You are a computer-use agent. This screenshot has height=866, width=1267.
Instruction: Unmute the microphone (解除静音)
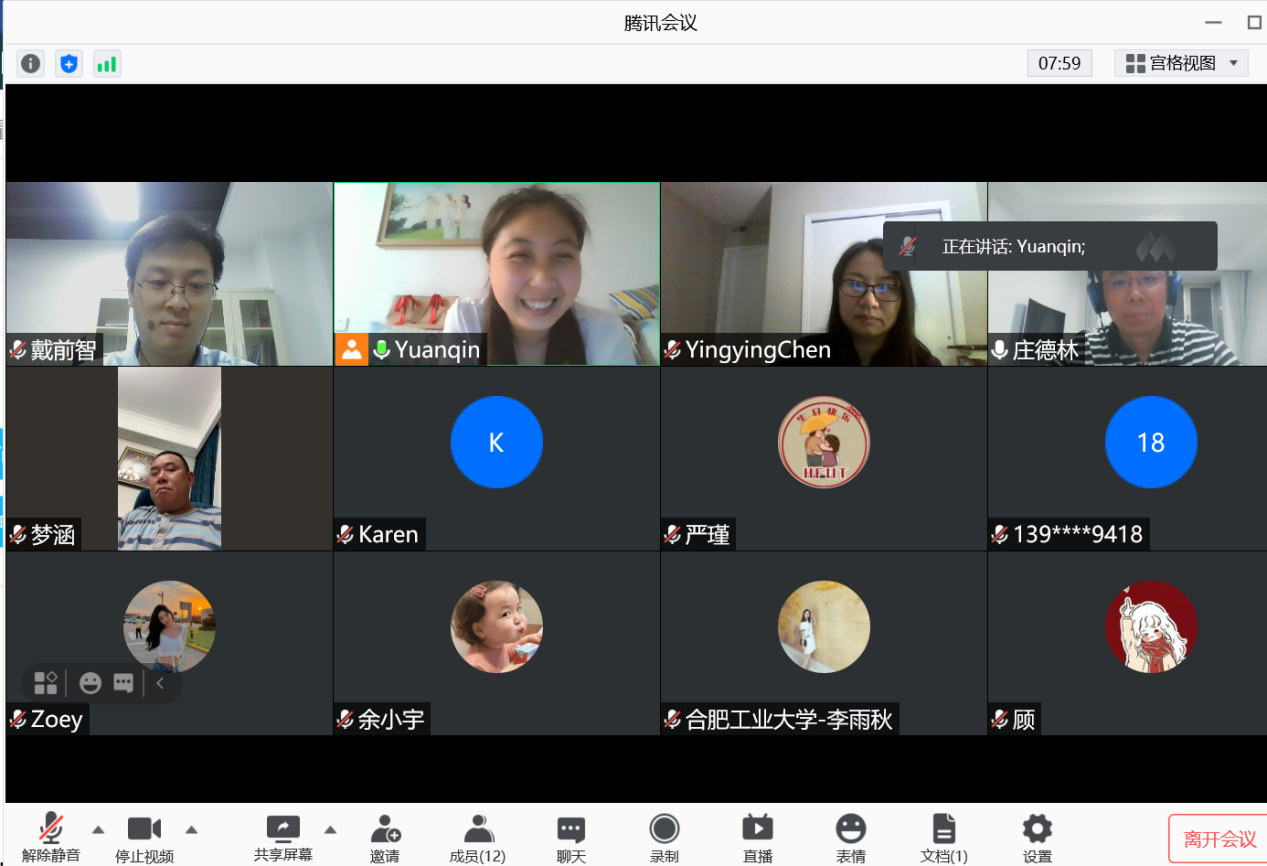pyautogui.click(x=51, y=837)
